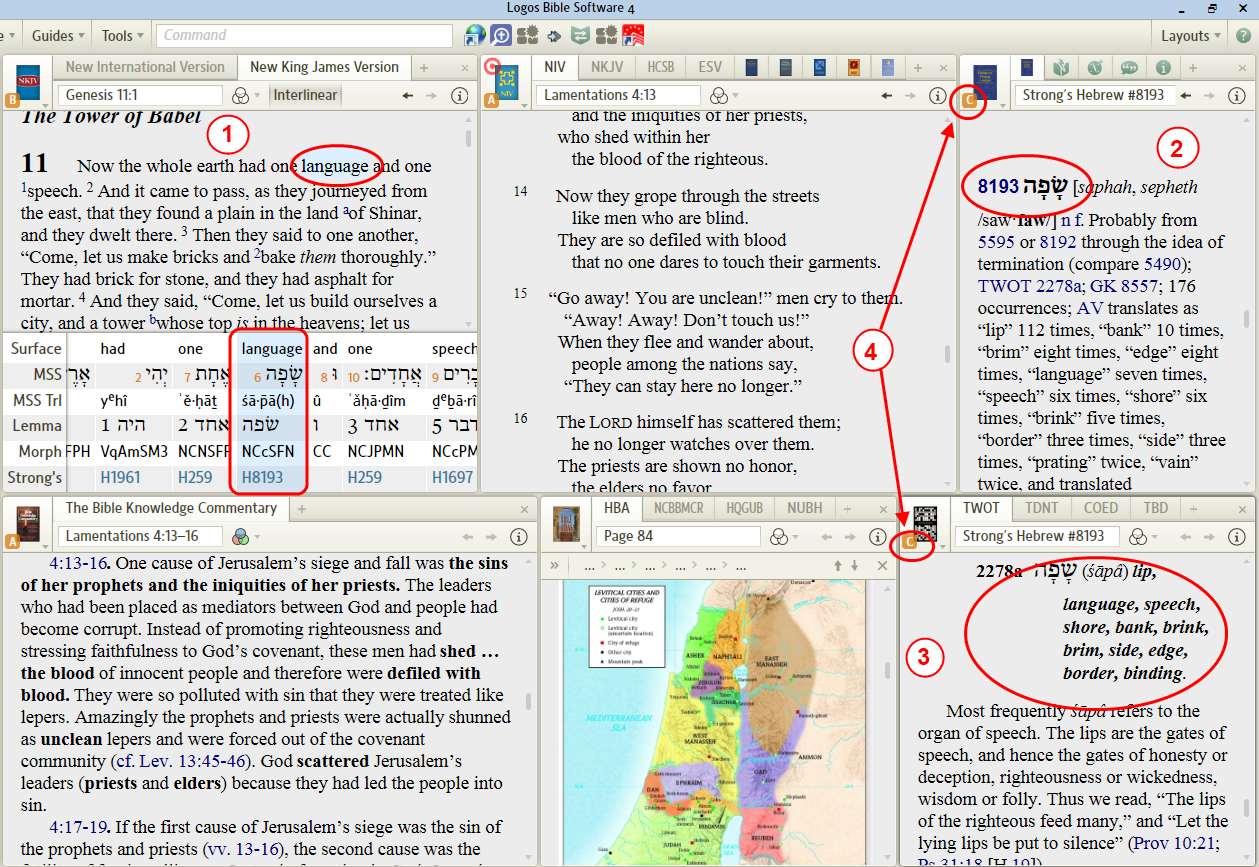This screenshot has width=1259, height=867.
Task: Click Strong's number H1961 in interlinear
Action: (x=120, y=478)
